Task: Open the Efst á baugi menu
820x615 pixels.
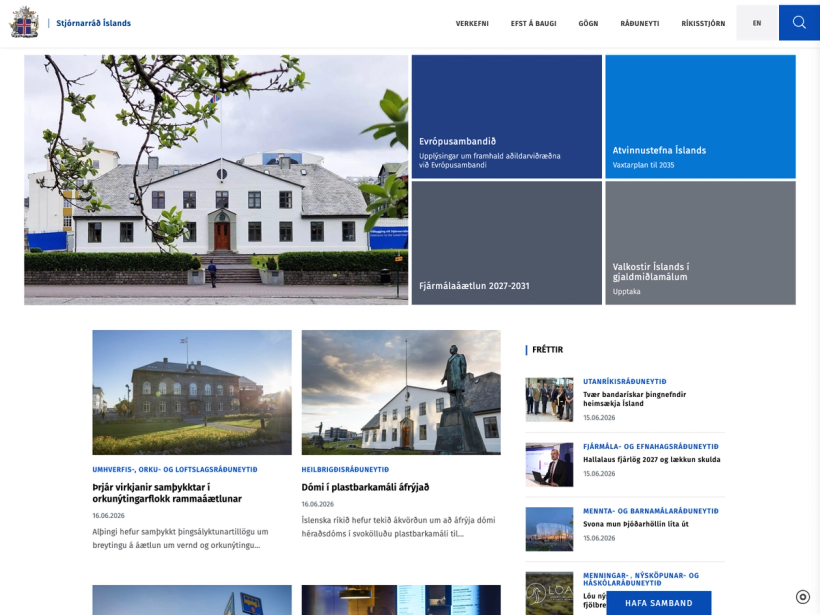Action: 533,24
